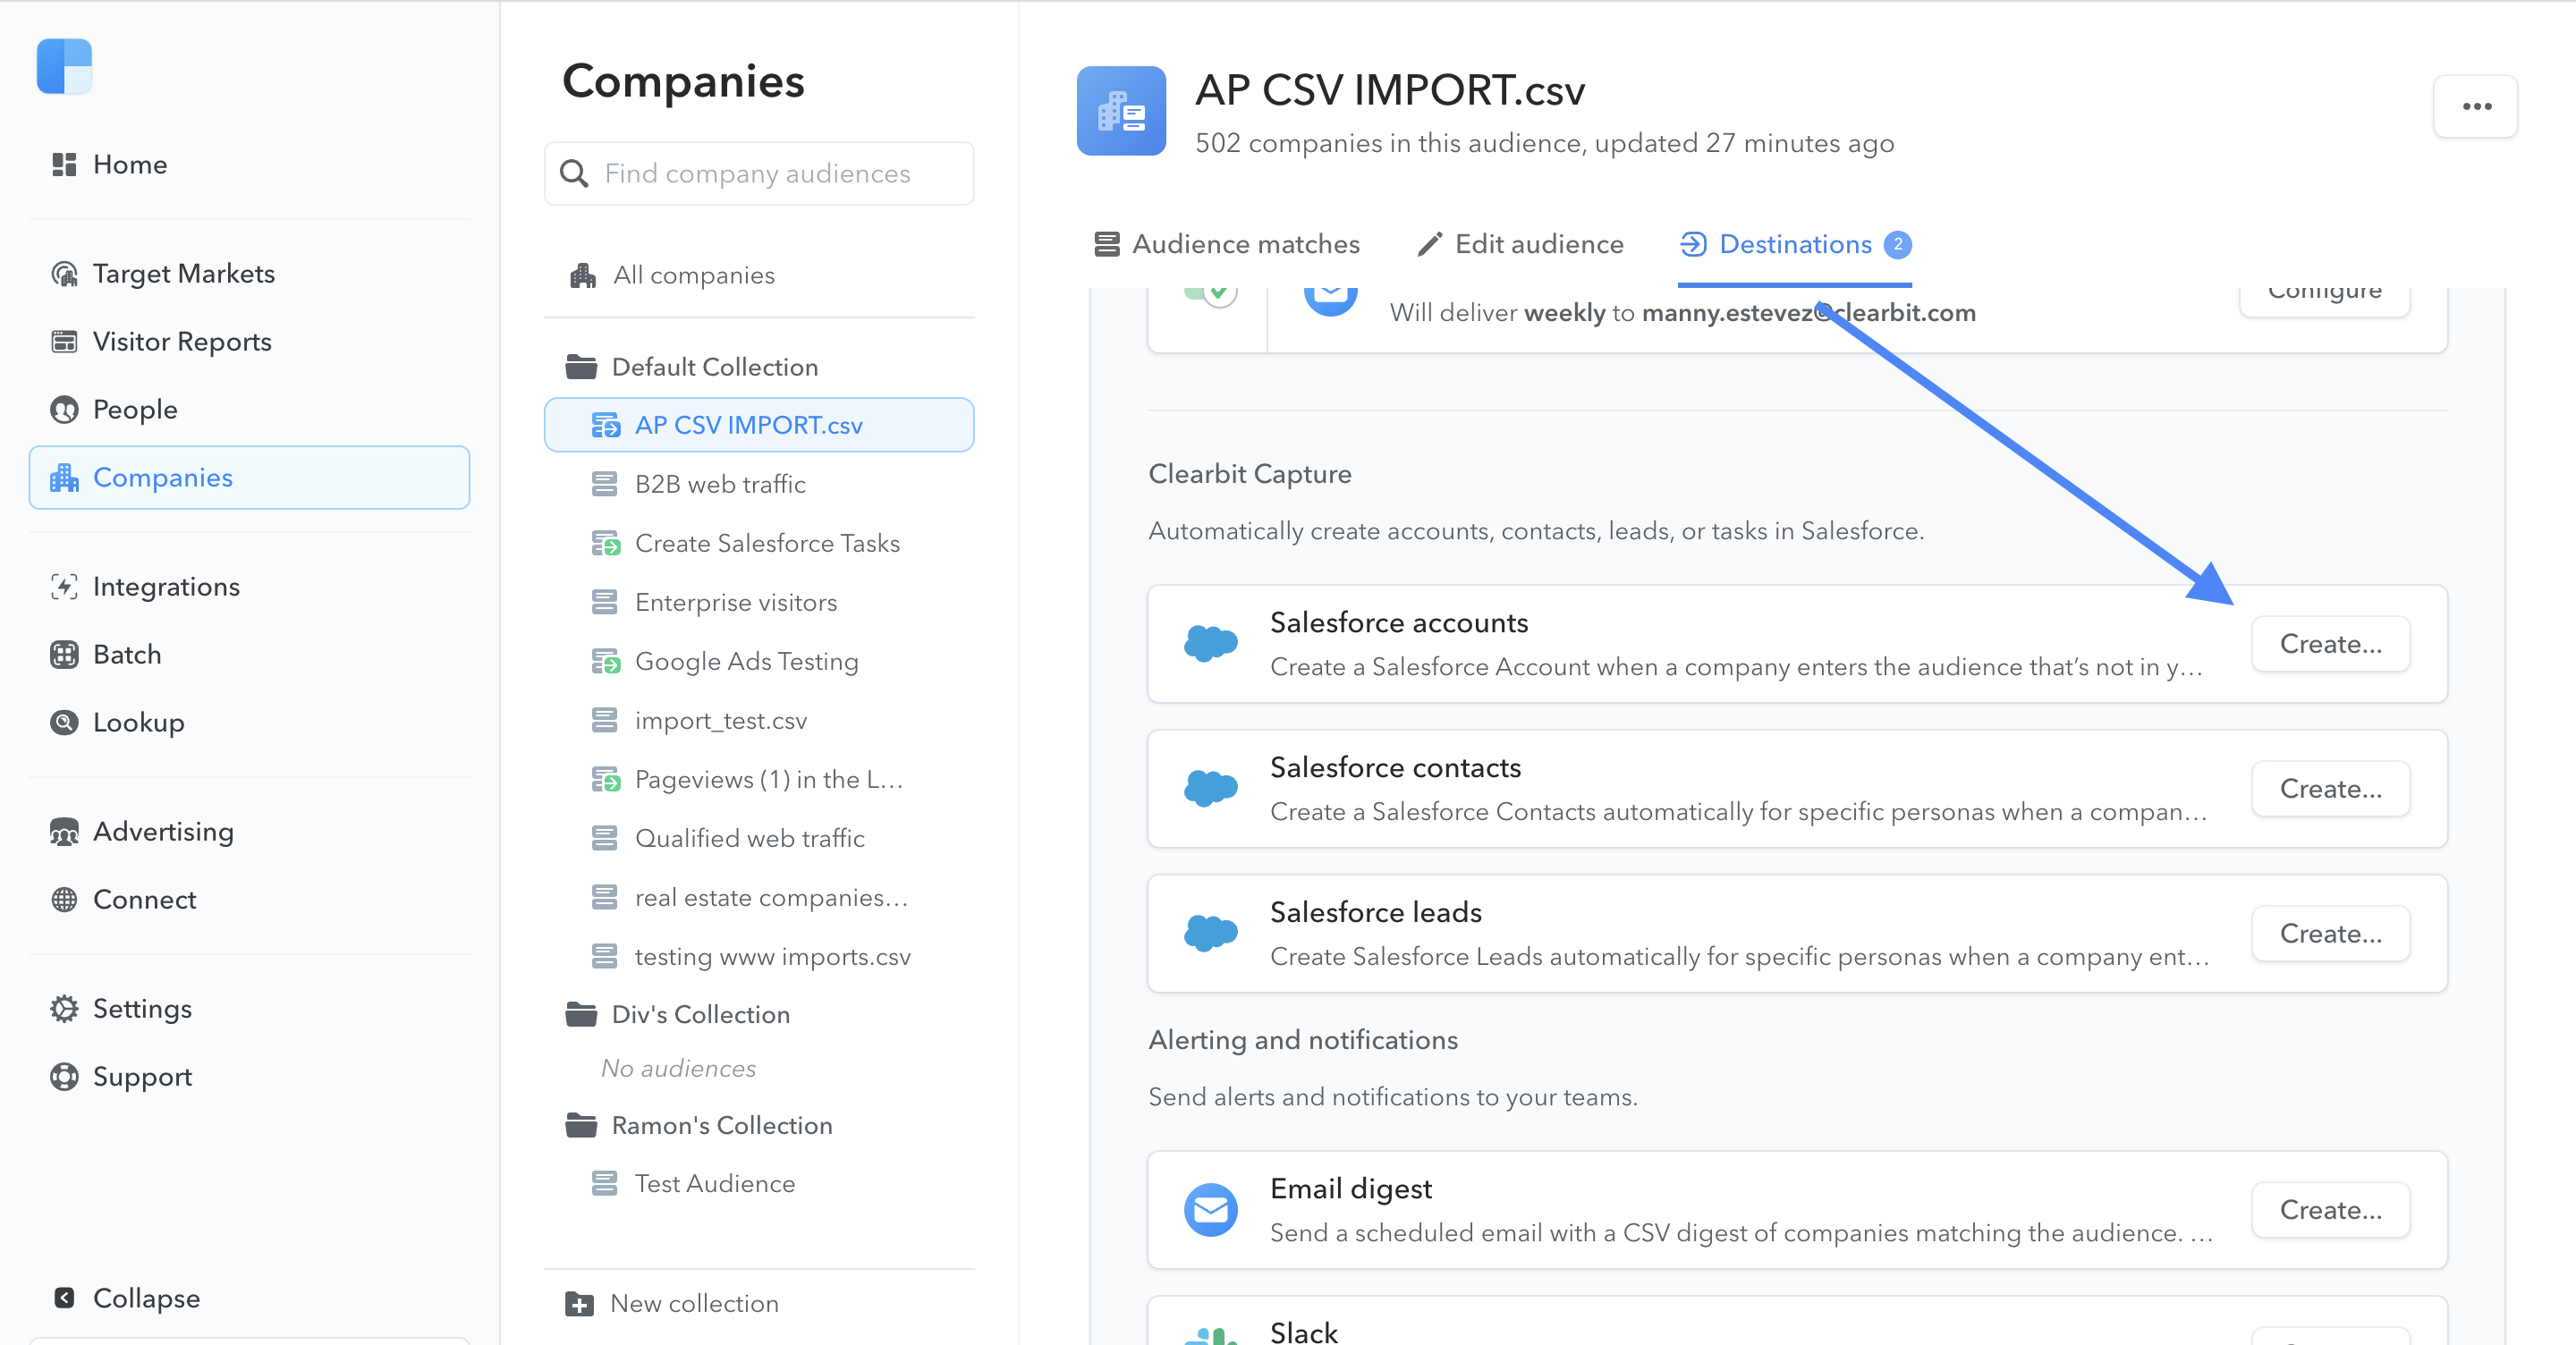2576x1345 pixels.
Task: Click the Visitor Reports icon
Action: coord(64,341)
